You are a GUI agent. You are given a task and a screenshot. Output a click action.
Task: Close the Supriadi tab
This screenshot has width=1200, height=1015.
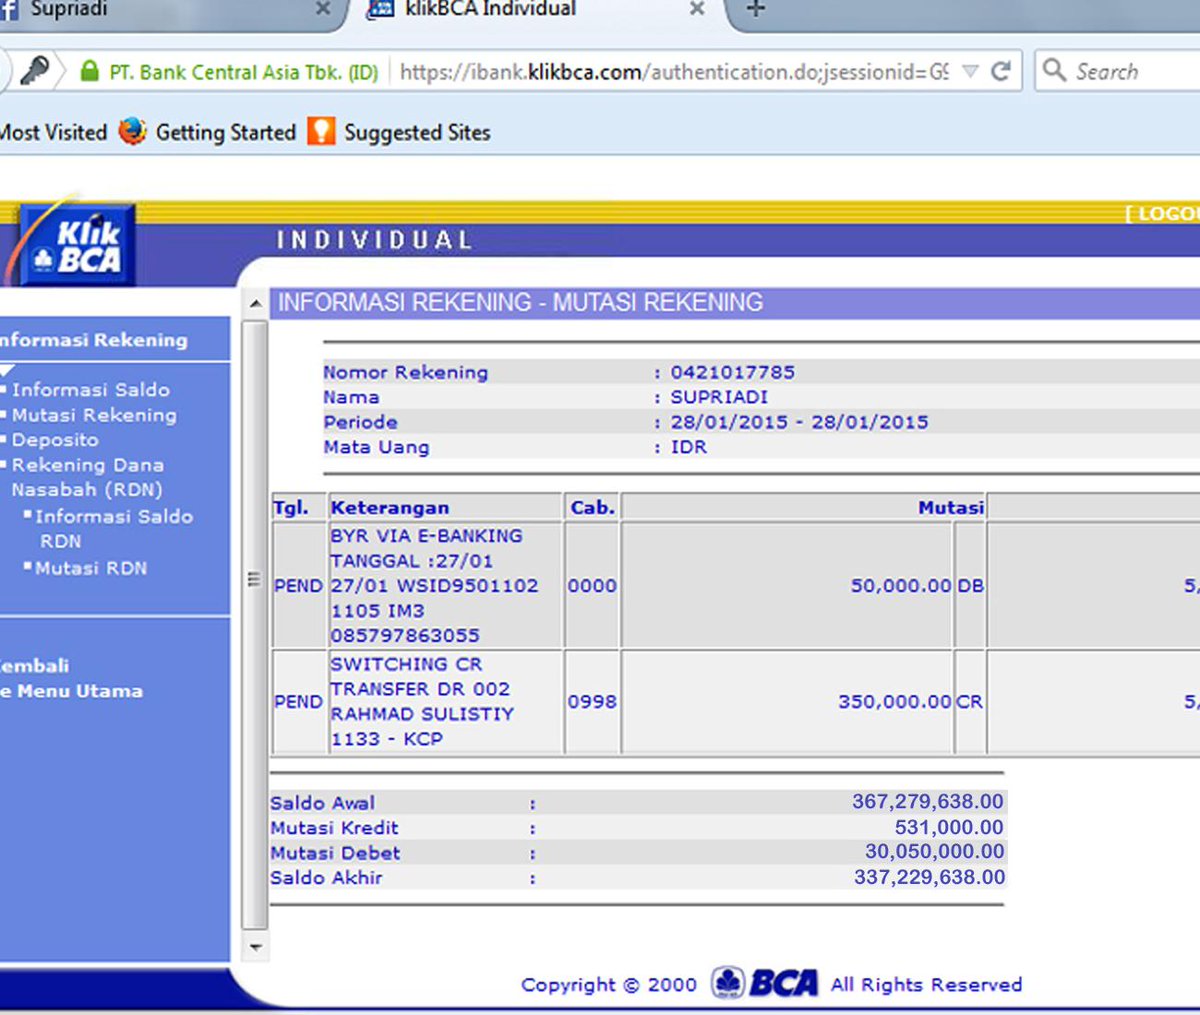322,9
